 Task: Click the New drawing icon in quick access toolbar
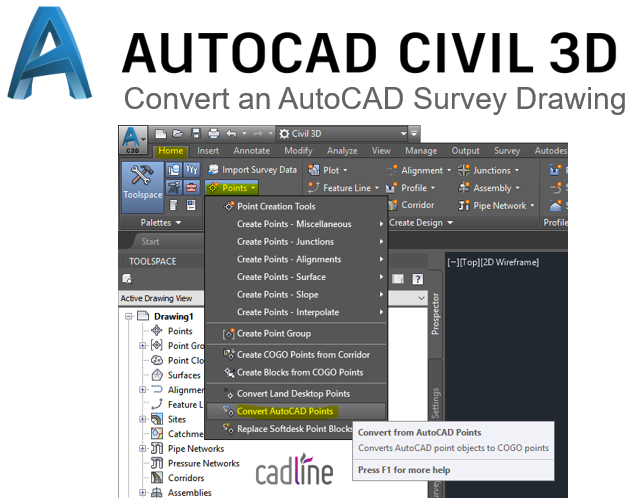pyautogui.click(x=161, y=134)
